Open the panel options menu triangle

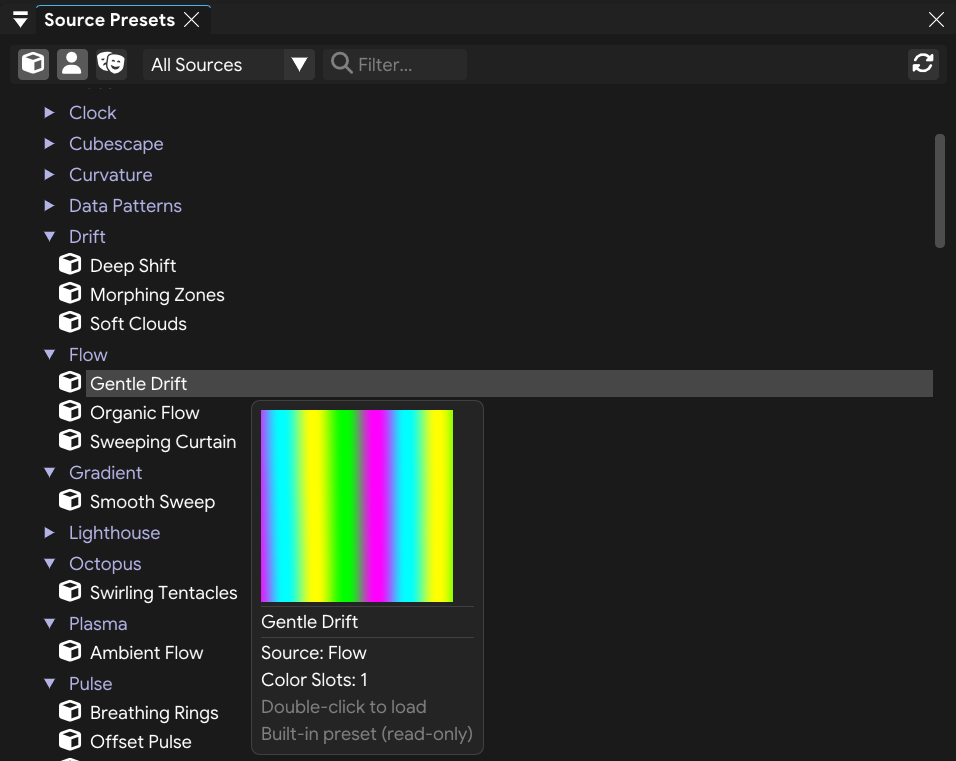(x=20, y=20)
